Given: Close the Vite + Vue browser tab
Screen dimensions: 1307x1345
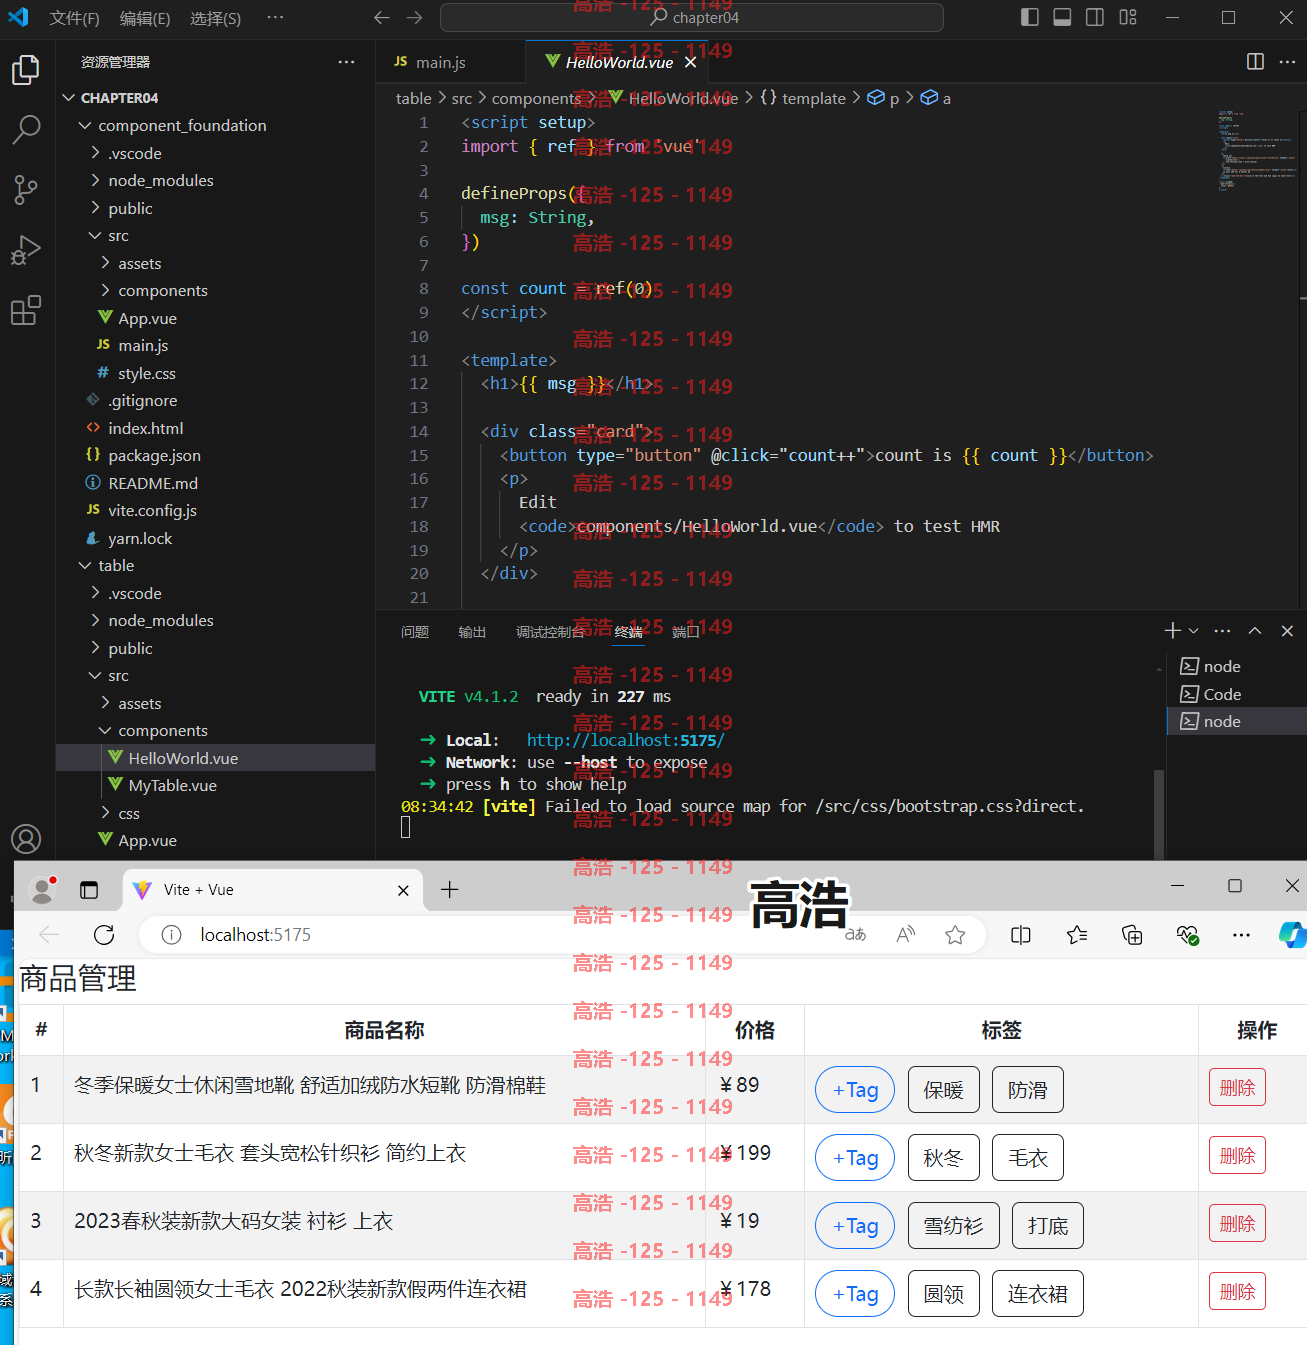Looking at the screenshot, I should tap(403, 890).
